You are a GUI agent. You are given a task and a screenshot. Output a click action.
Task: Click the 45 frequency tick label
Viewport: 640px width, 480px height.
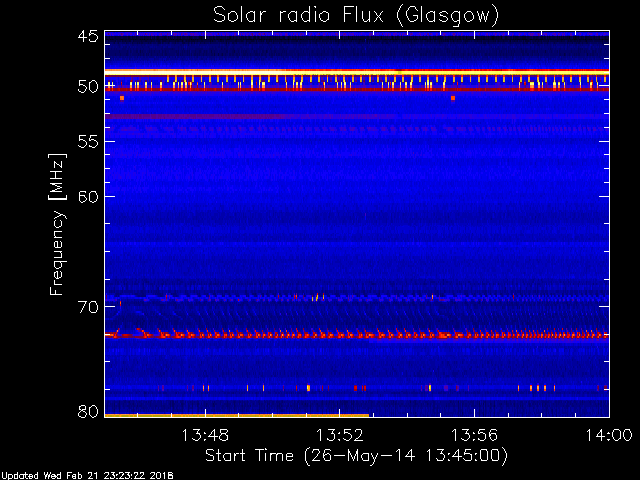88,36
